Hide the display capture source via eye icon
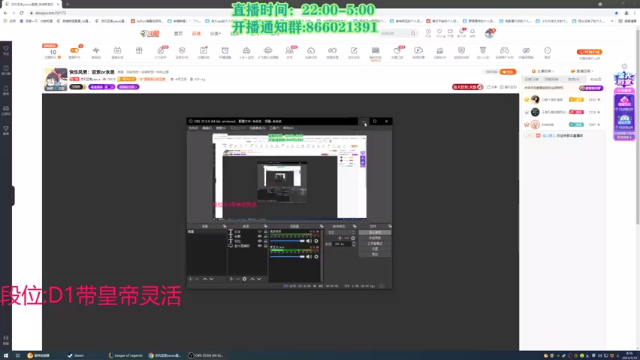 tap(260, 246)
